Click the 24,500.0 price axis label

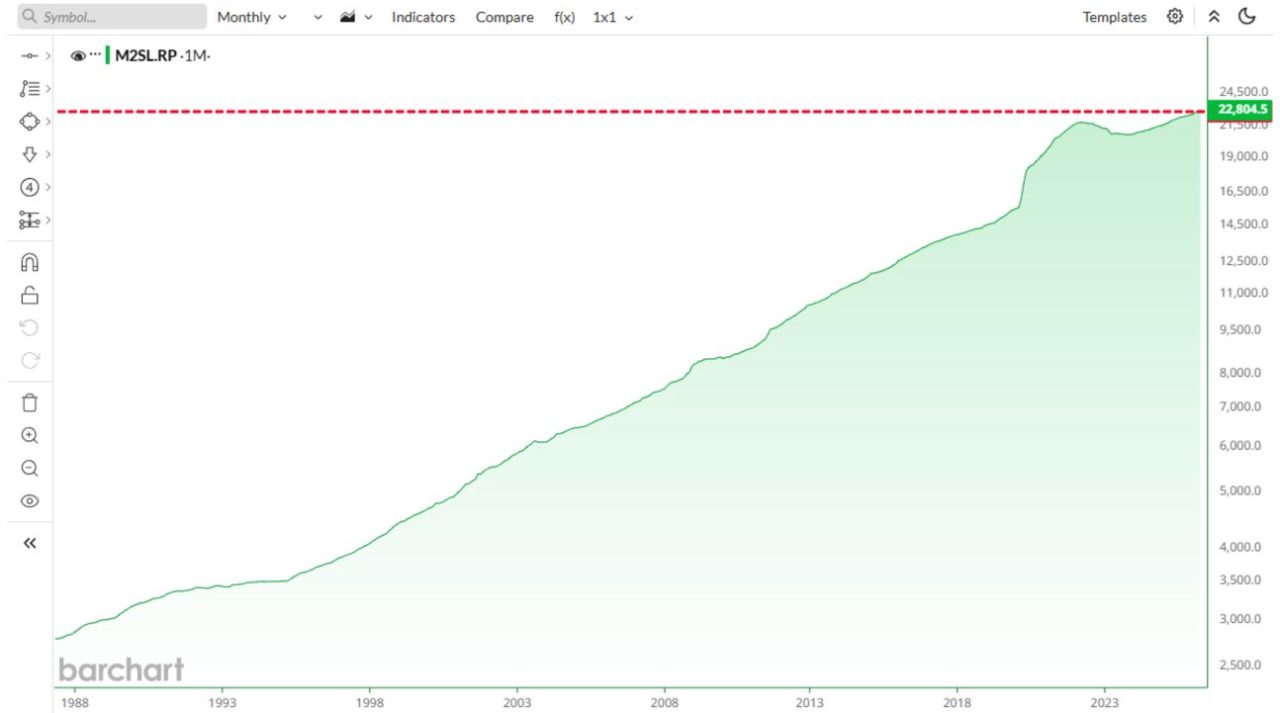click(x=1244, y=91)
